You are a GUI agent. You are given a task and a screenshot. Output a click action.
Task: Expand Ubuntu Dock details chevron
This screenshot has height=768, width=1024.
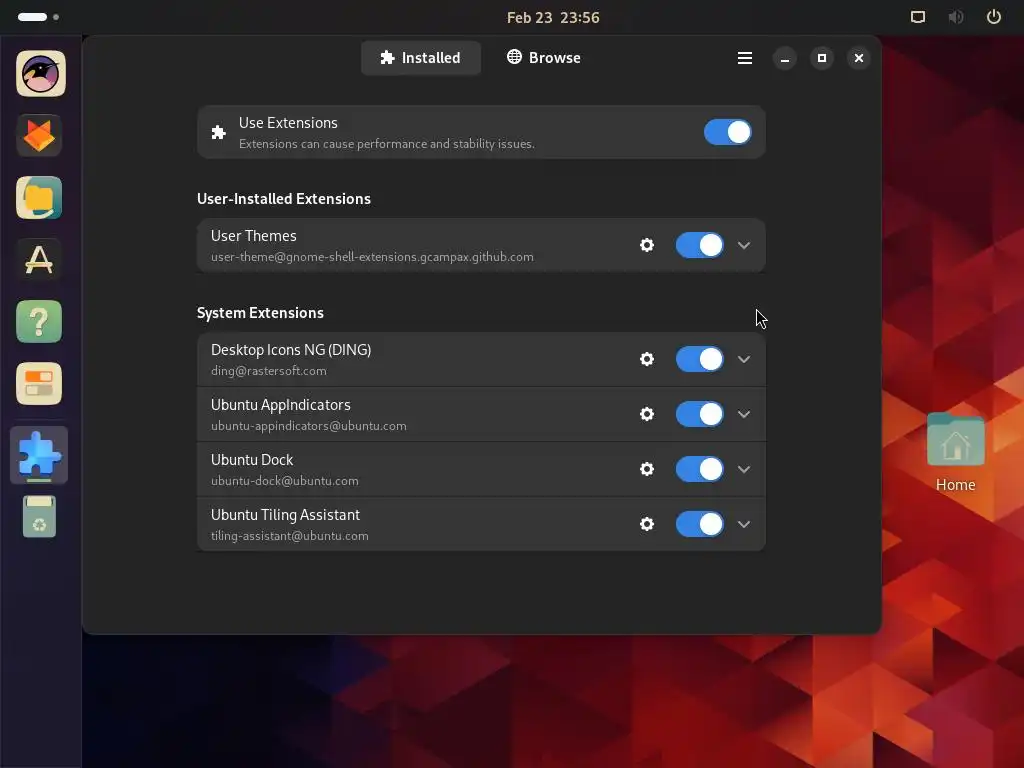(744, 469)
